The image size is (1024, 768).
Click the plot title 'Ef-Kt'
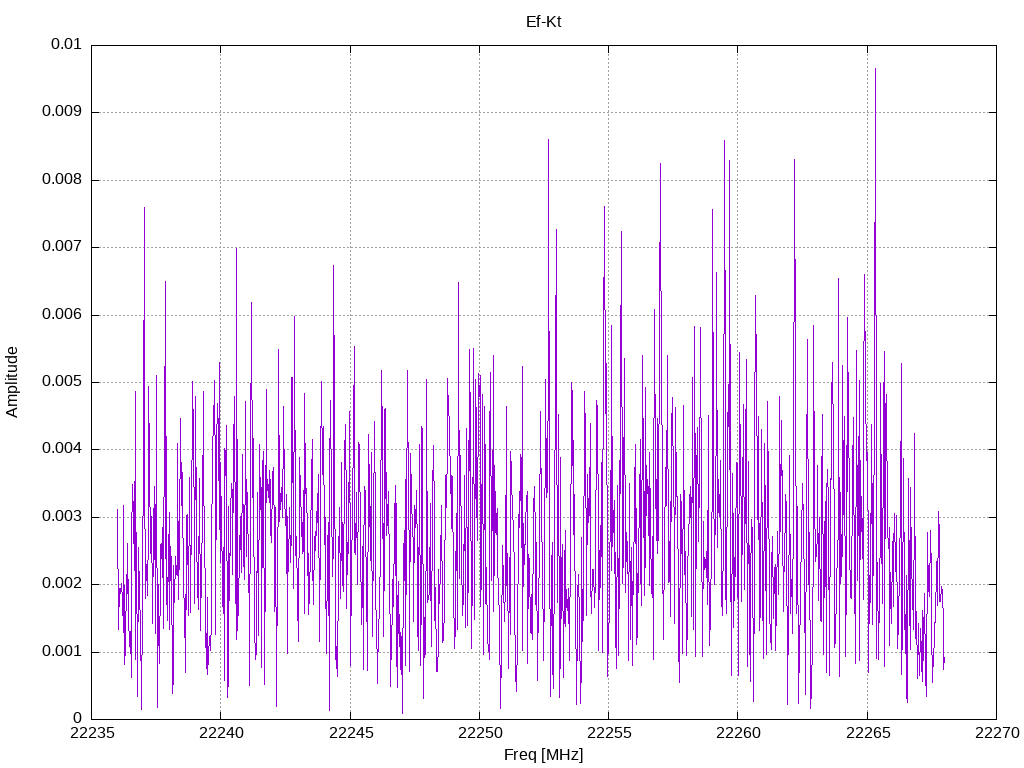click(543, 22)
